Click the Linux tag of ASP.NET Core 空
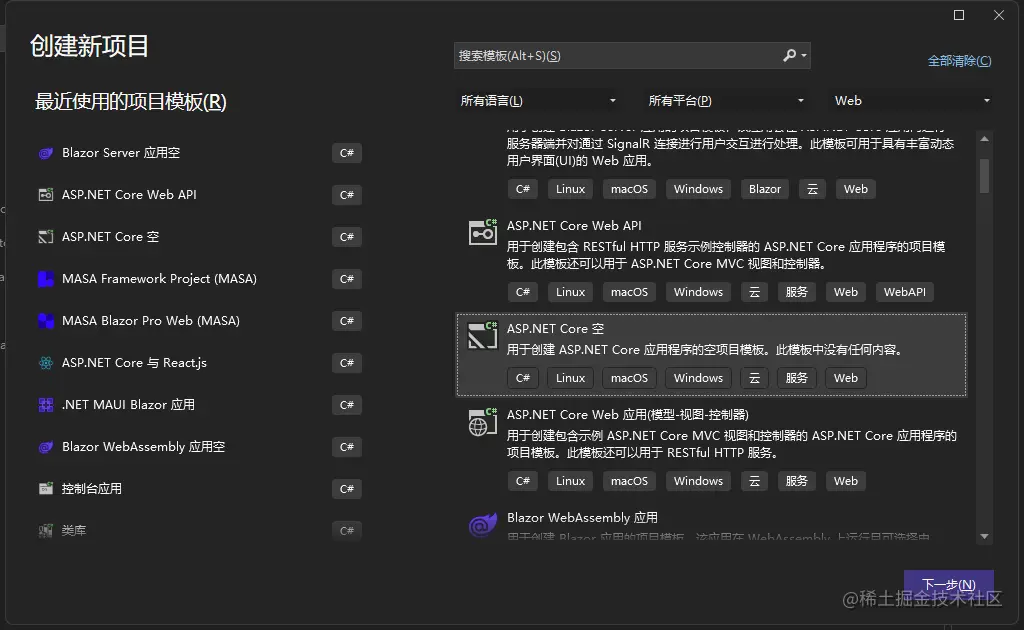Viewport: 1024px width, 630px height. pyautogui.click(x=570, y=378)
